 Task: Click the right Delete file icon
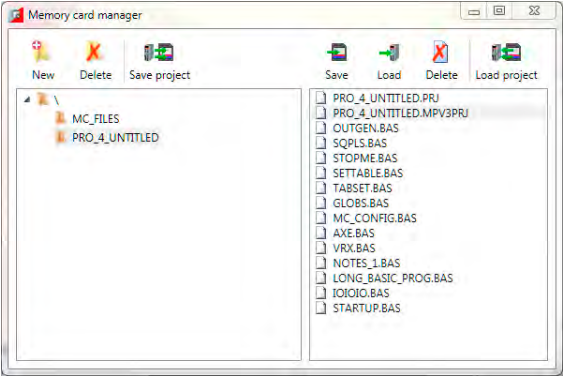440,52
